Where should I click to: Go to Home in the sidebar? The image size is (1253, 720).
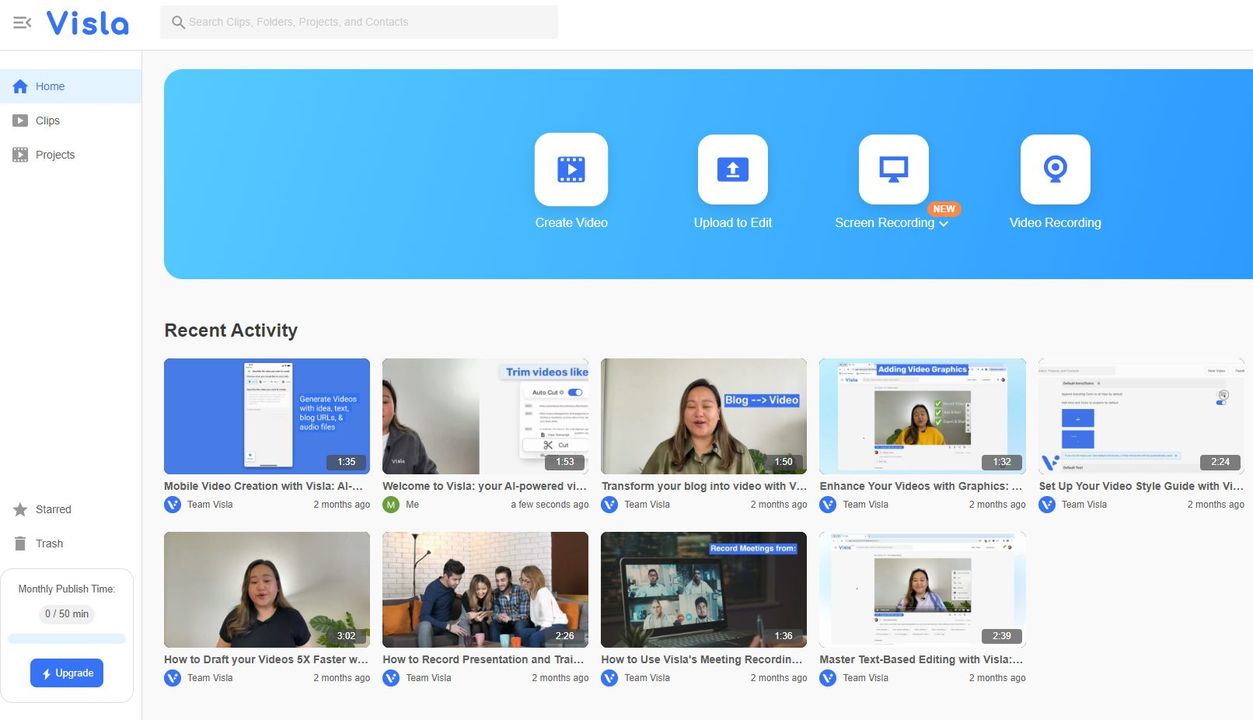point(70,87)
